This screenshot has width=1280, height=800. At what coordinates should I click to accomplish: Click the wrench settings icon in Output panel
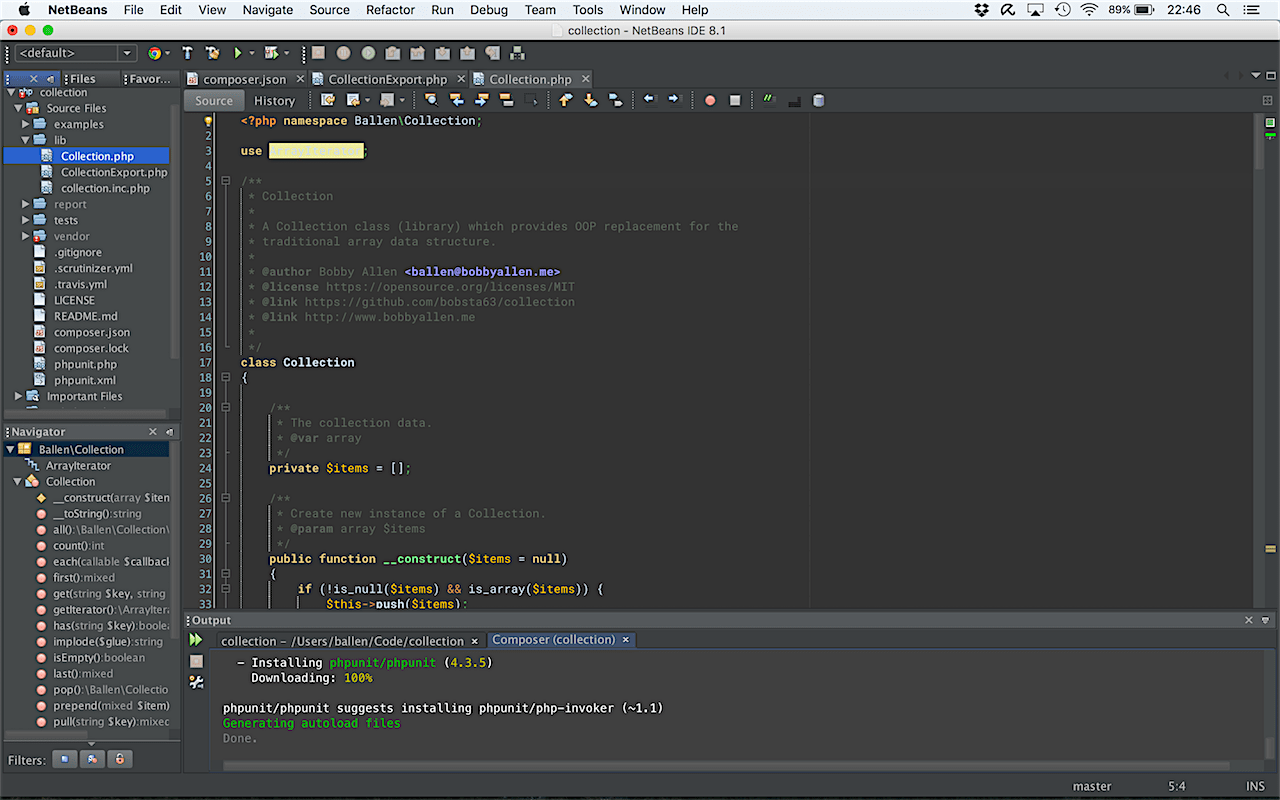click(x=196, y=682)
